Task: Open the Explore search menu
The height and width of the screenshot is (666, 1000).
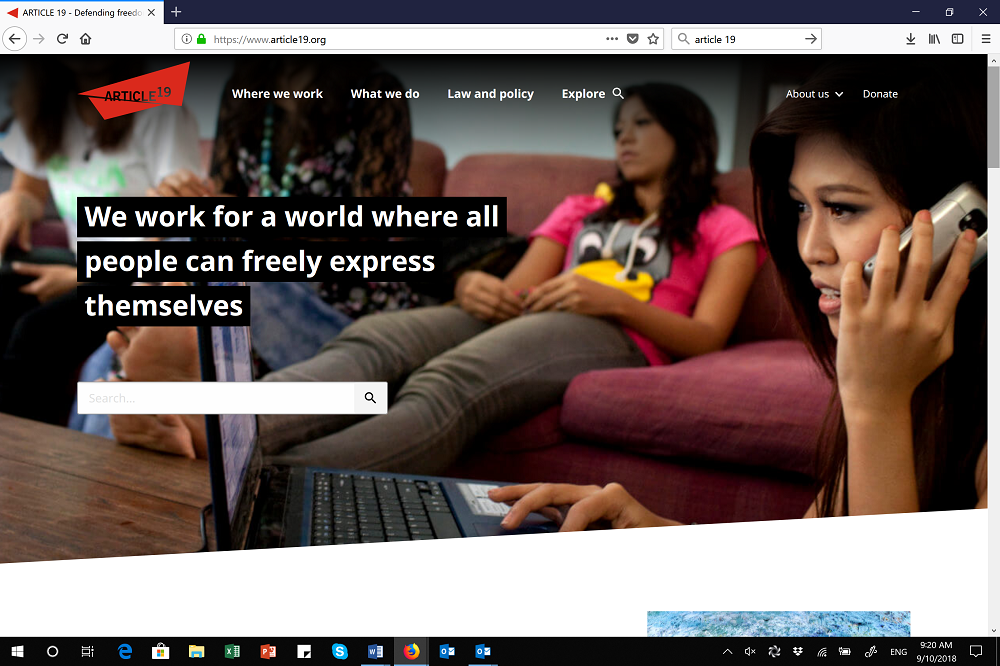Action: (x=592, y=94)
